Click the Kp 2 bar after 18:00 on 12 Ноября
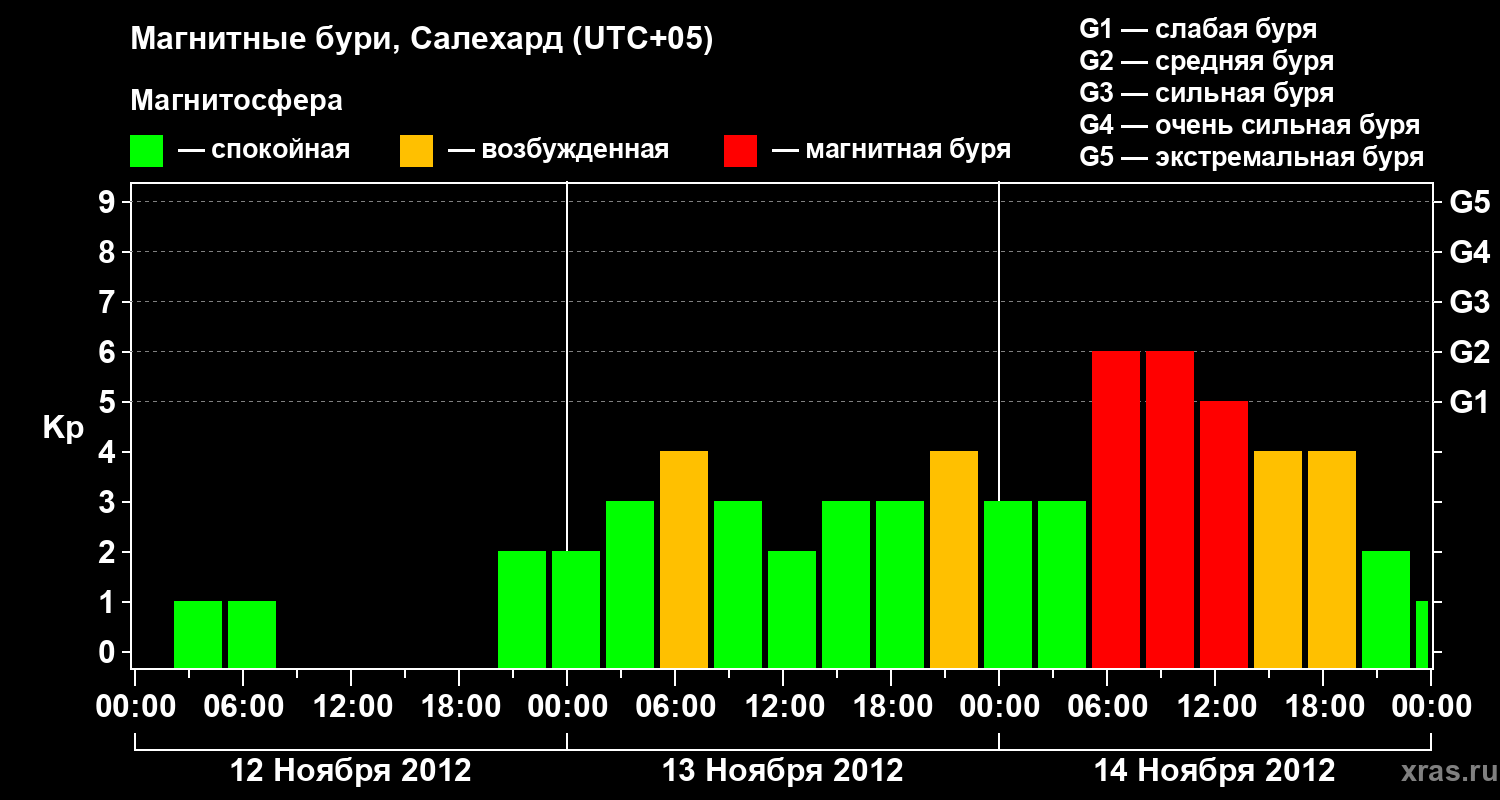The width and height of the screenshot is (1500, 800). click(x=522, y=609)
